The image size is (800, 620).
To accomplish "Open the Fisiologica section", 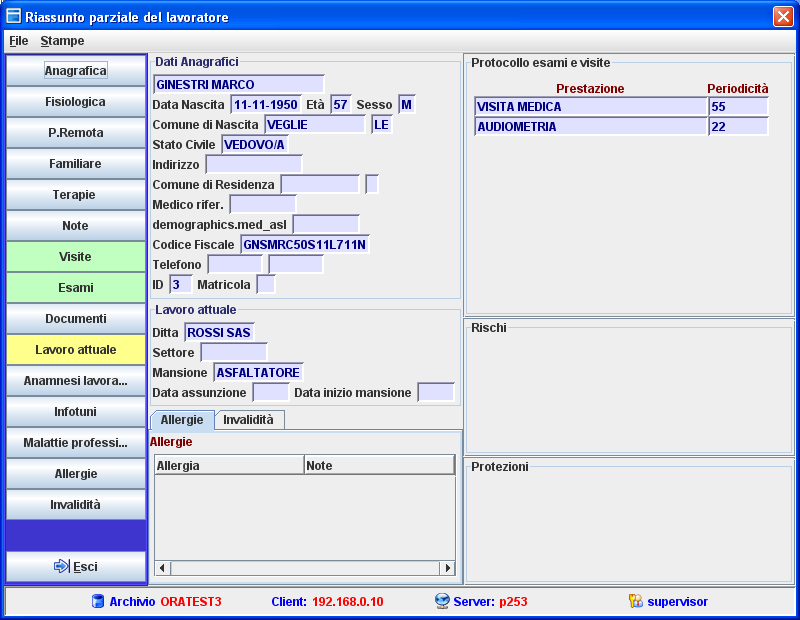I will click(75, 102).
